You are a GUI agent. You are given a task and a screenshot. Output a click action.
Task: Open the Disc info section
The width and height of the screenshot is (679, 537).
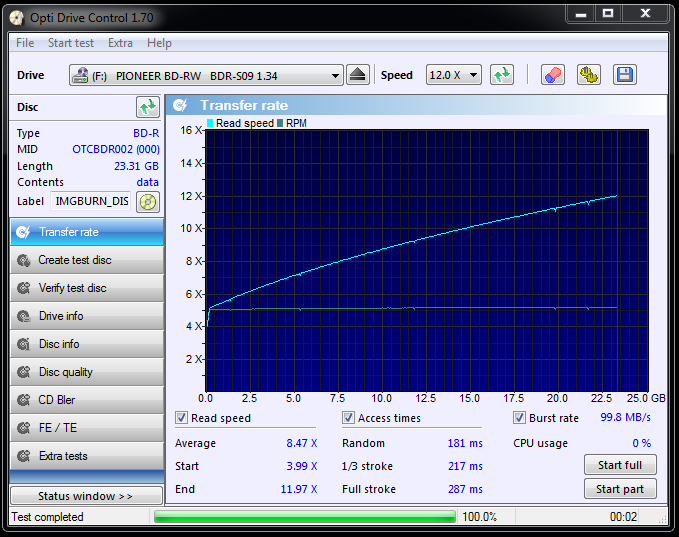pos(87,344)
